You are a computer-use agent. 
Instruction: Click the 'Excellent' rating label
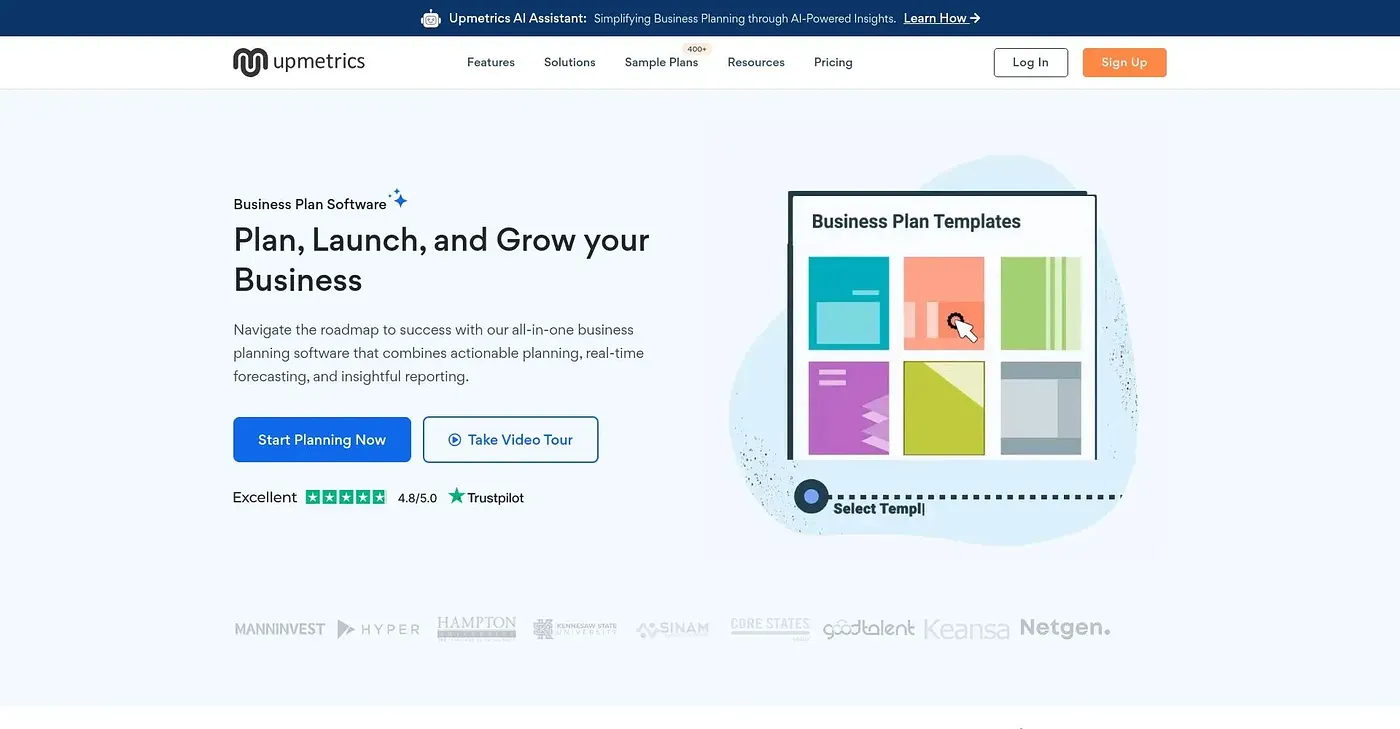point(265,497)
